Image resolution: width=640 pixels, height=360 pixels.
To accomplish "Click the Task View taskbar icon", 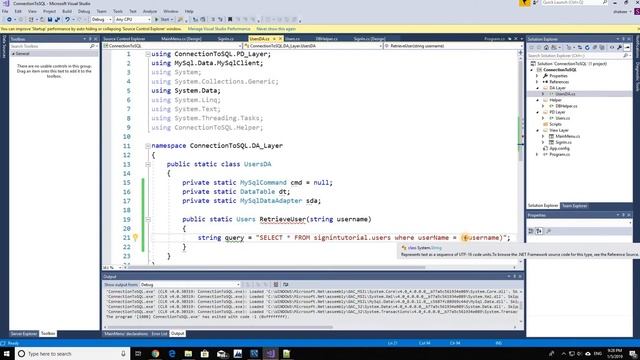I will click(x=138, y=353).
